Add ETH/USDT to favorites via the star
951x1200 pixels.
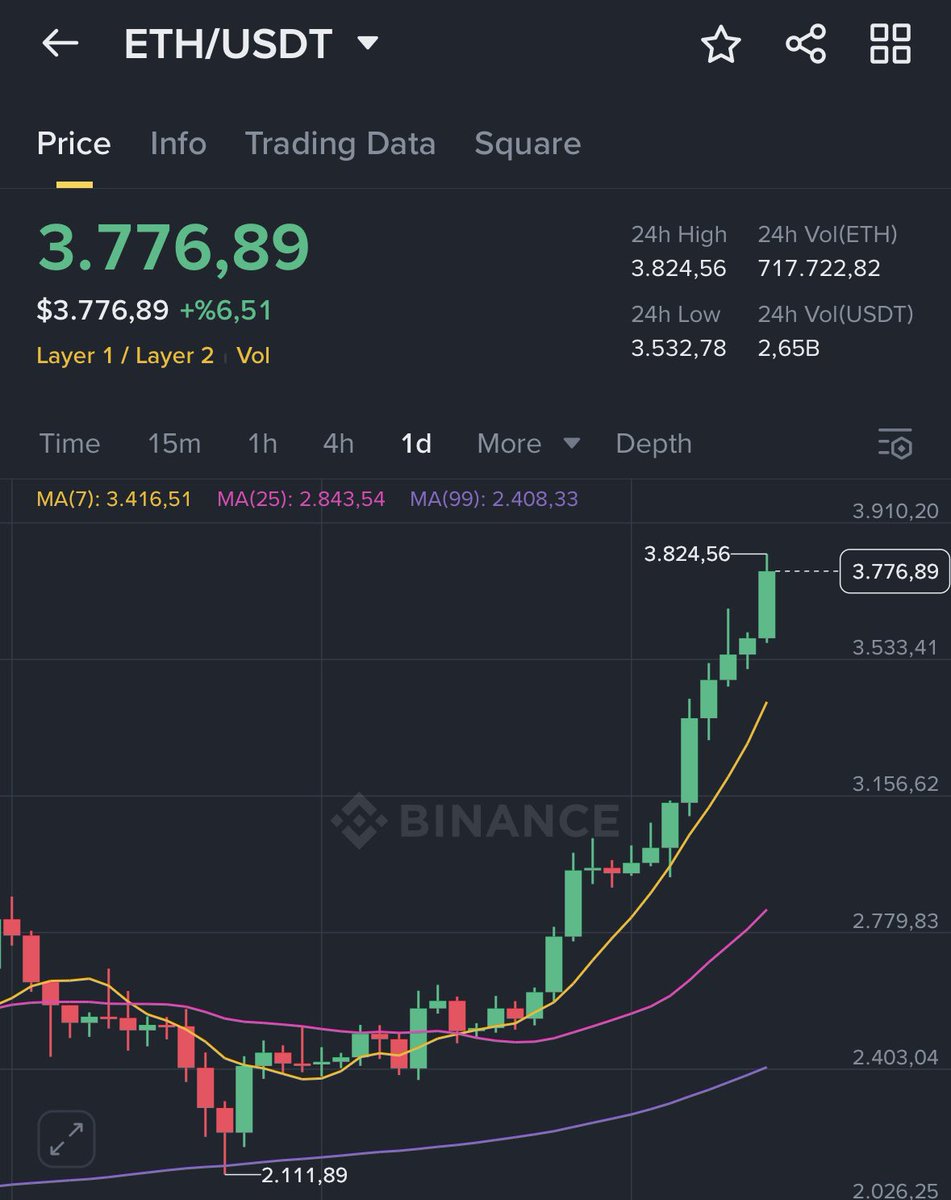(721, 44)
